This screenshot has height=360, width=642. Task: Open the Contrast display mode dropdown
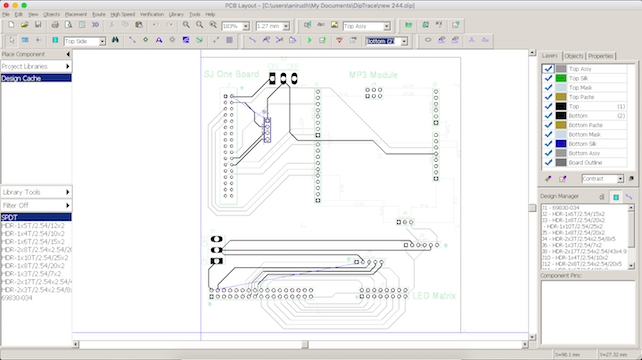coord(620,179)
